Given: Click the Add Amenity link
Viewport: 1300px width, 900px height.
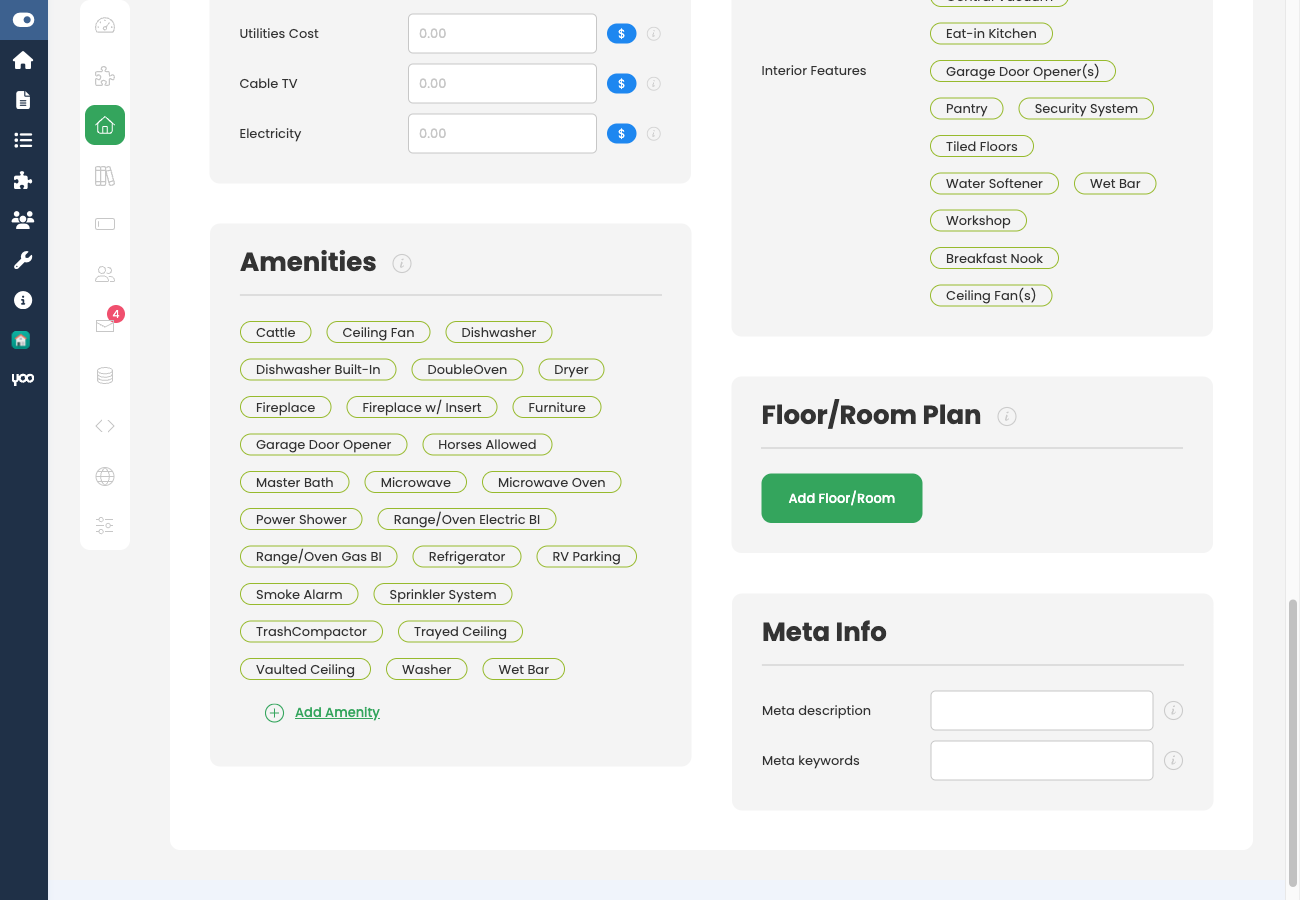Looking at the screenshot, I should [x=336, y=712].
